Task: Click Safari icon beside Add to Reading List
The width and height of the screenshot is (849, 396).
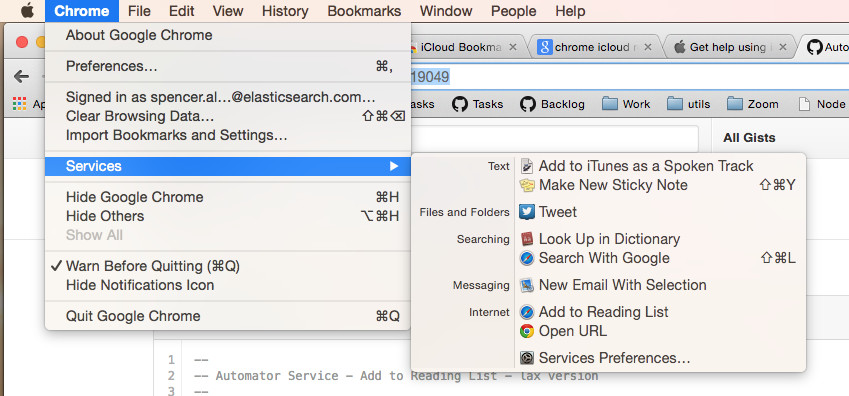Action: (527, 313)
